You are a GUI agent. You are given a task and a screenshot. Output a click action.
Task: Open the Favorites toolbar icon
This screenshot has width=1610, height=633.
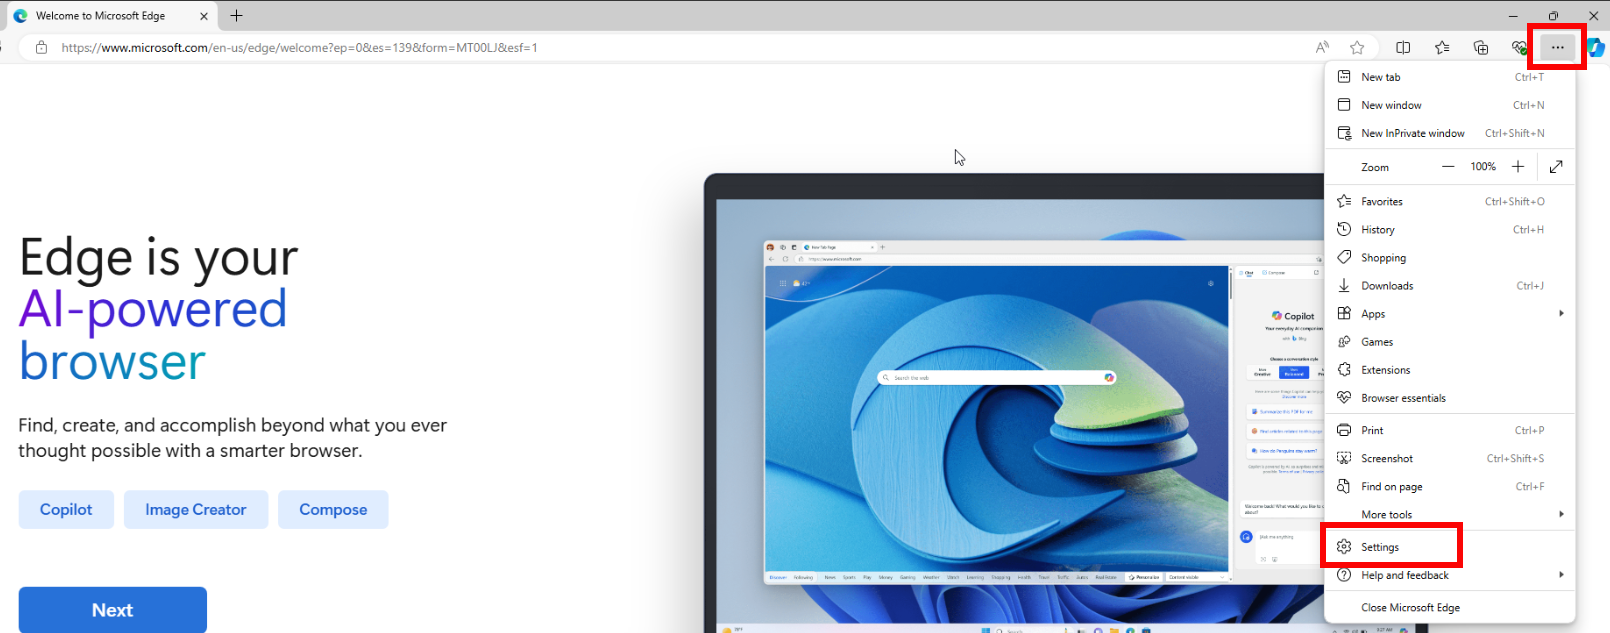[1442, 47]
